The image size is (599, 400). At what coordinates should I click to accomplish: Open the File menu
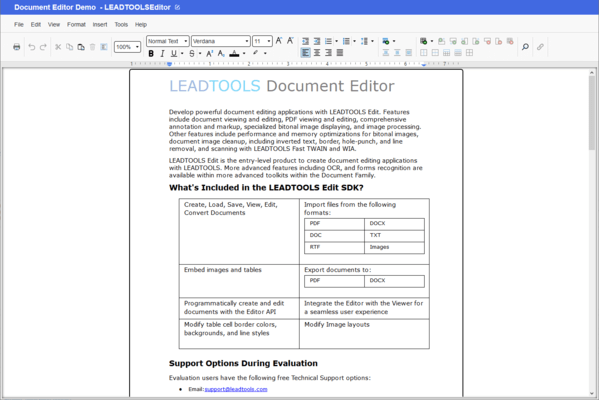tap(19, 24)
